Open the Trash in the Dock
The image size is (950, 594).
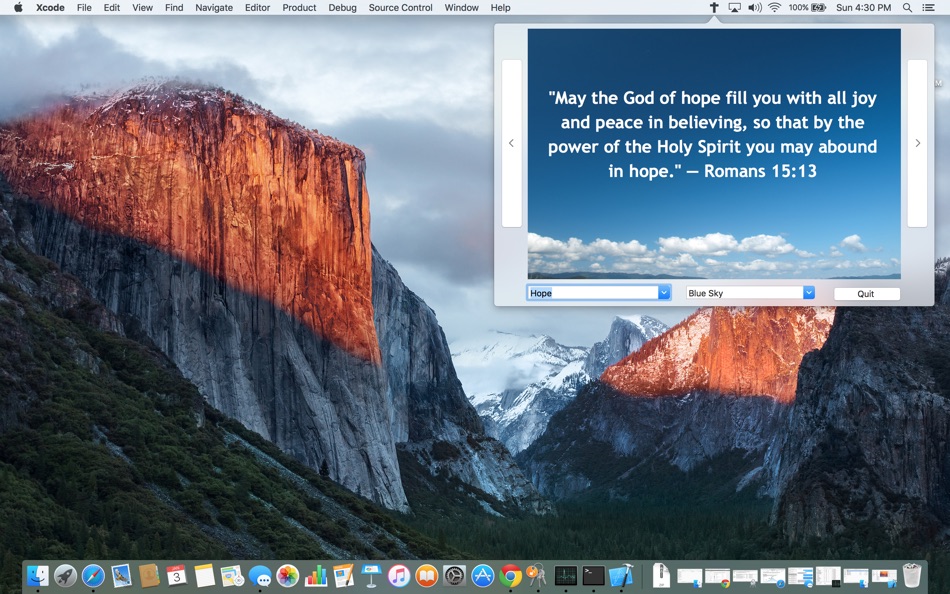912,575
